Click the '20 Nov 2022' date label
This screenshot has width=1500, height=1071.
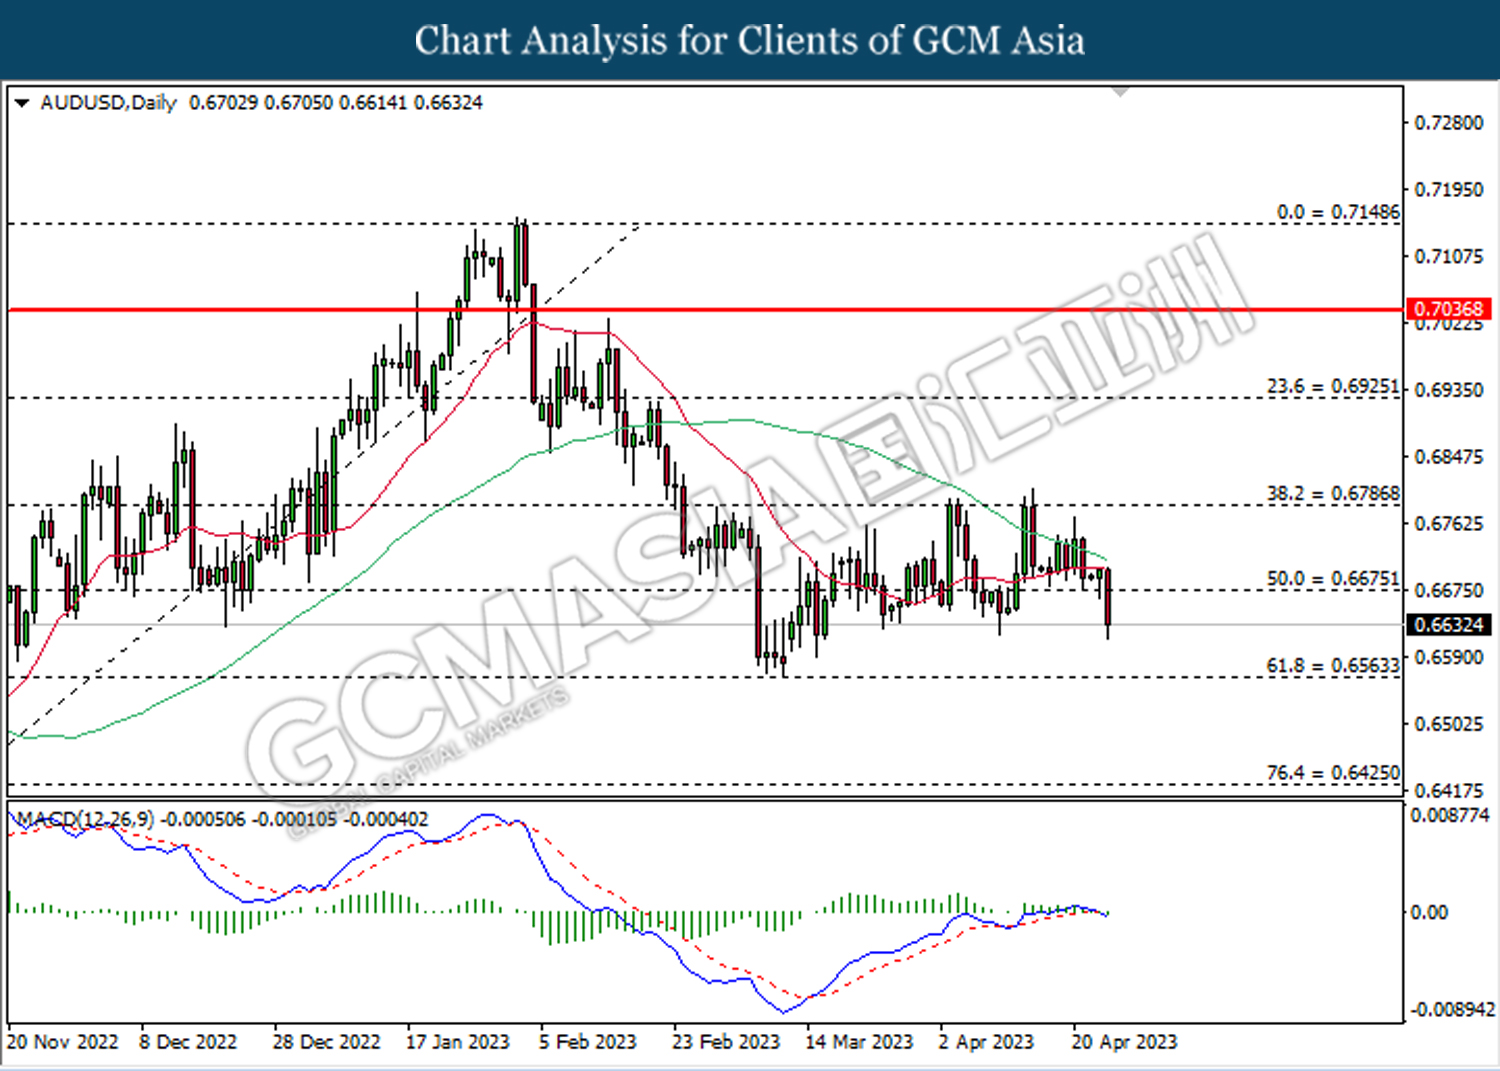[x=62, y=1042]
